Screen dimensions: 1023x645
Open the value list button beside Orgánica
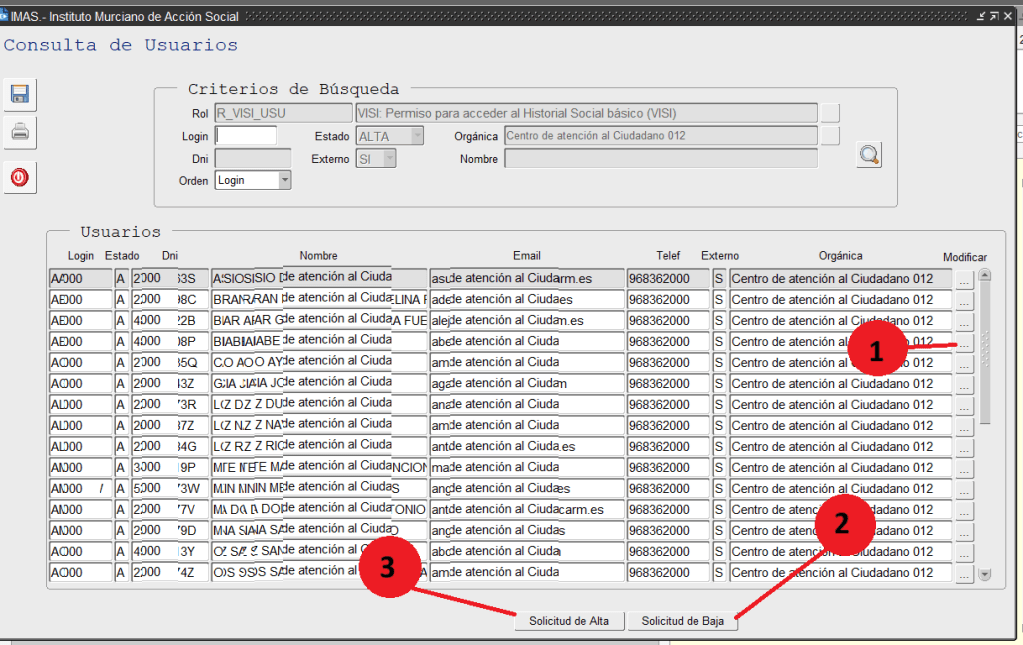coord(830,135)
